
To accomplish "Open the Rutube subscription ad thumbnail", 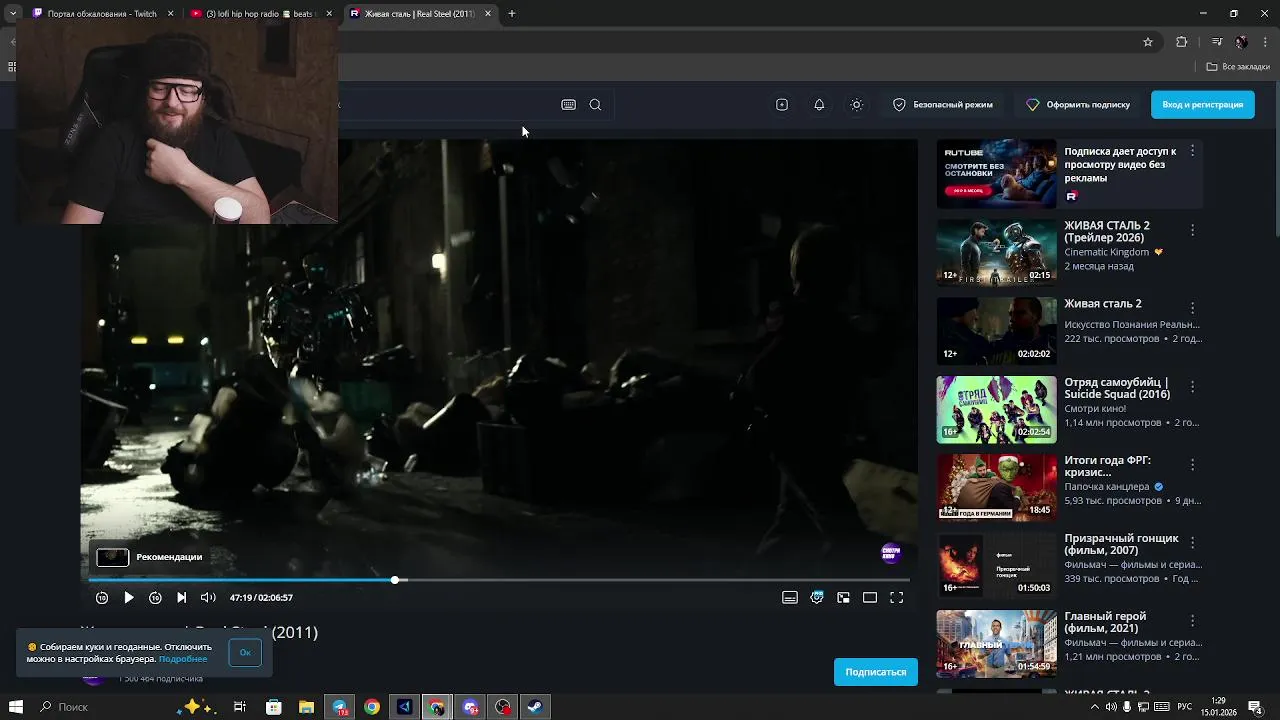I will 996,174.
